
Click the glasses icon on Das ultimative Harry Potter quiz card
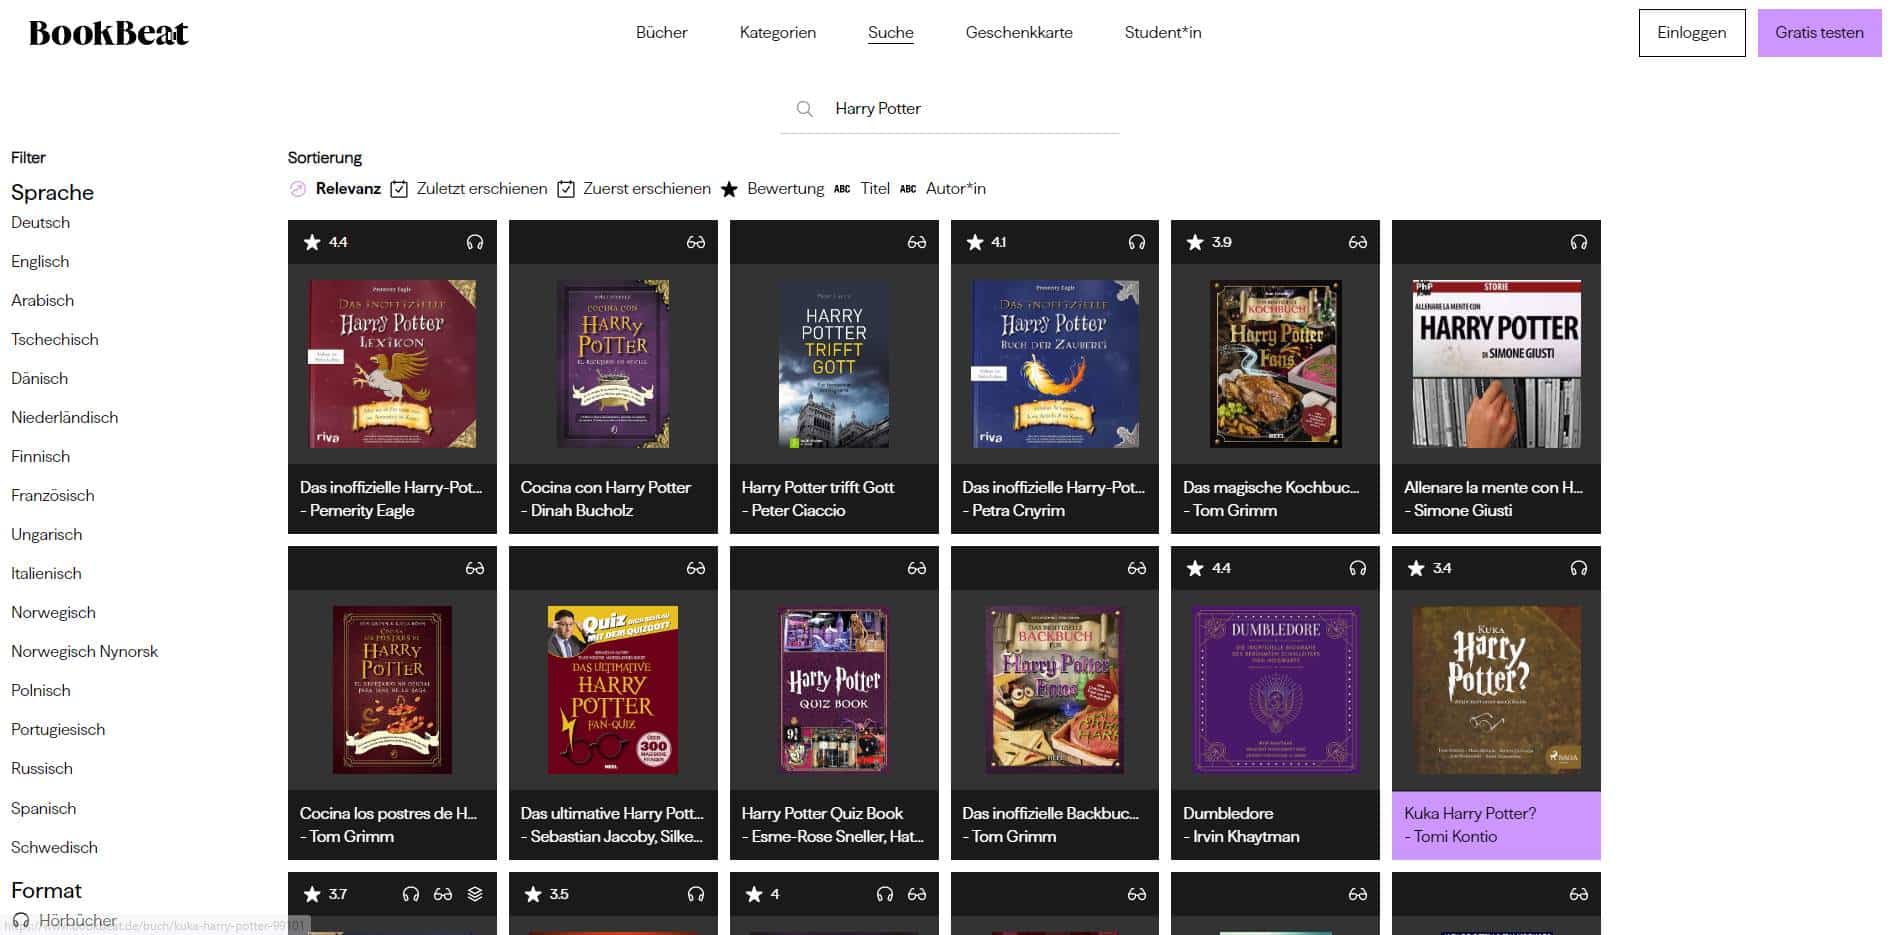(x=696, y=568)
